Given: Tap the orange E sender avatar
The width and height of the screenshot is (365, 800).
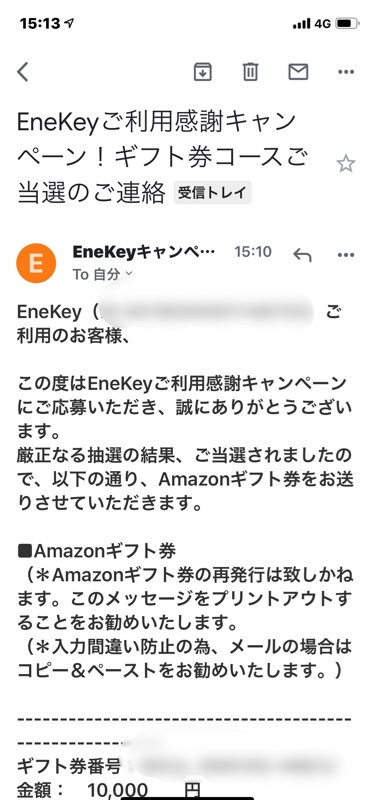Looking at the screenshot, I should [x=36, y=263].
